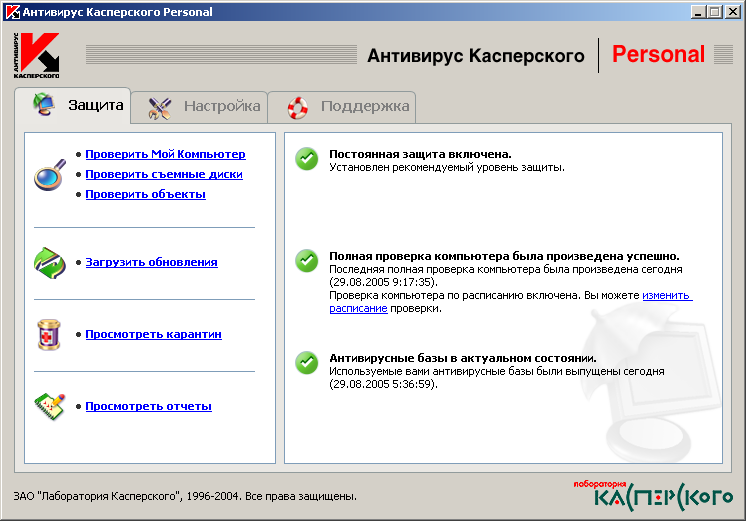Screen dimensions: 746x521
Task: Open the Настройка tab
Action: (199, 107)
